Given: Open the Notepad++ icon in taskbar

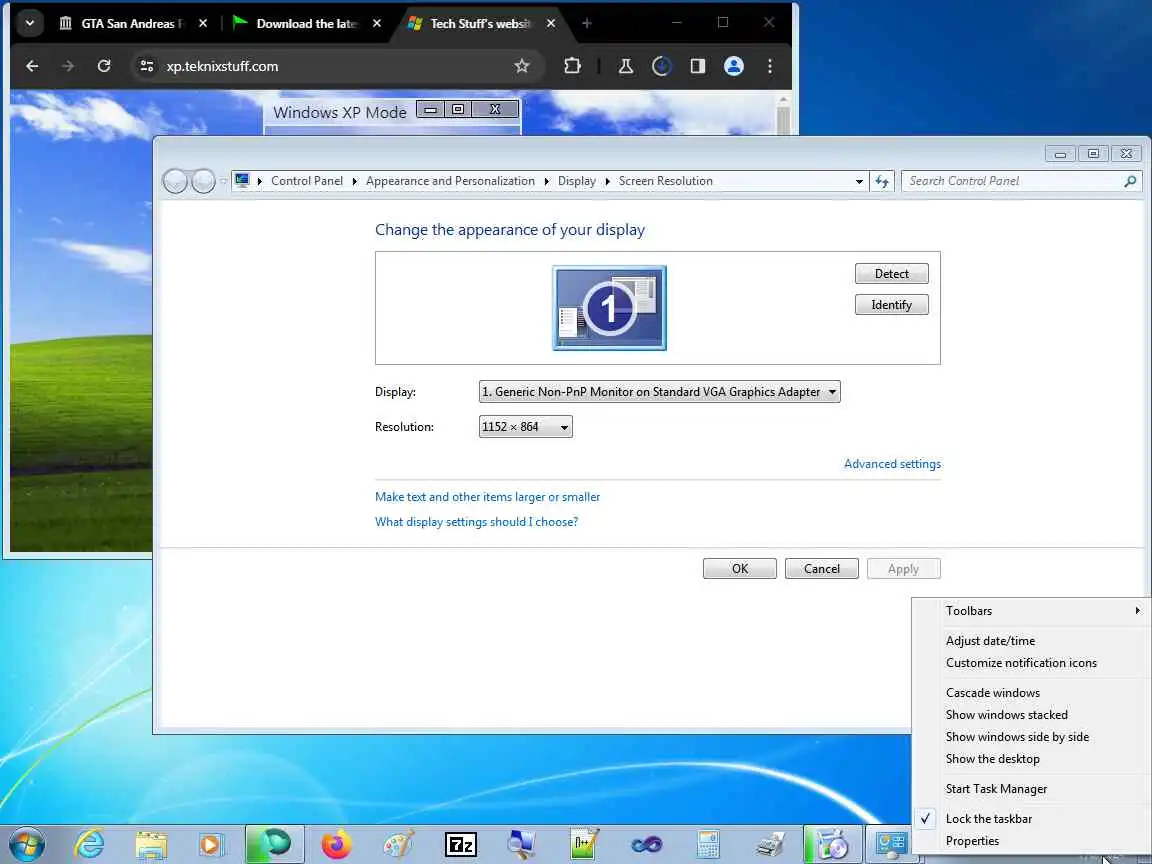Looking at the screenshot, I should 584,845.
